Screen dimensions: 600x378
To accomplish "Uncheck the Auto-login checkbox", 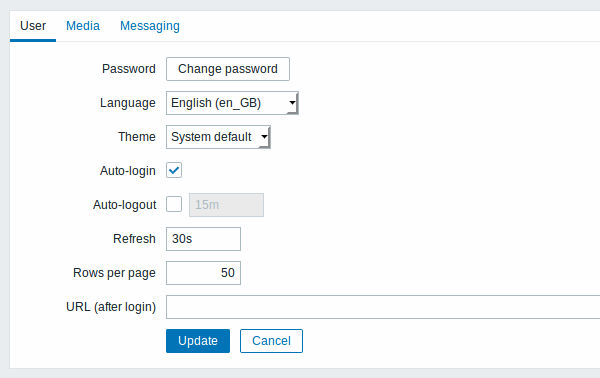I will 174,171.
